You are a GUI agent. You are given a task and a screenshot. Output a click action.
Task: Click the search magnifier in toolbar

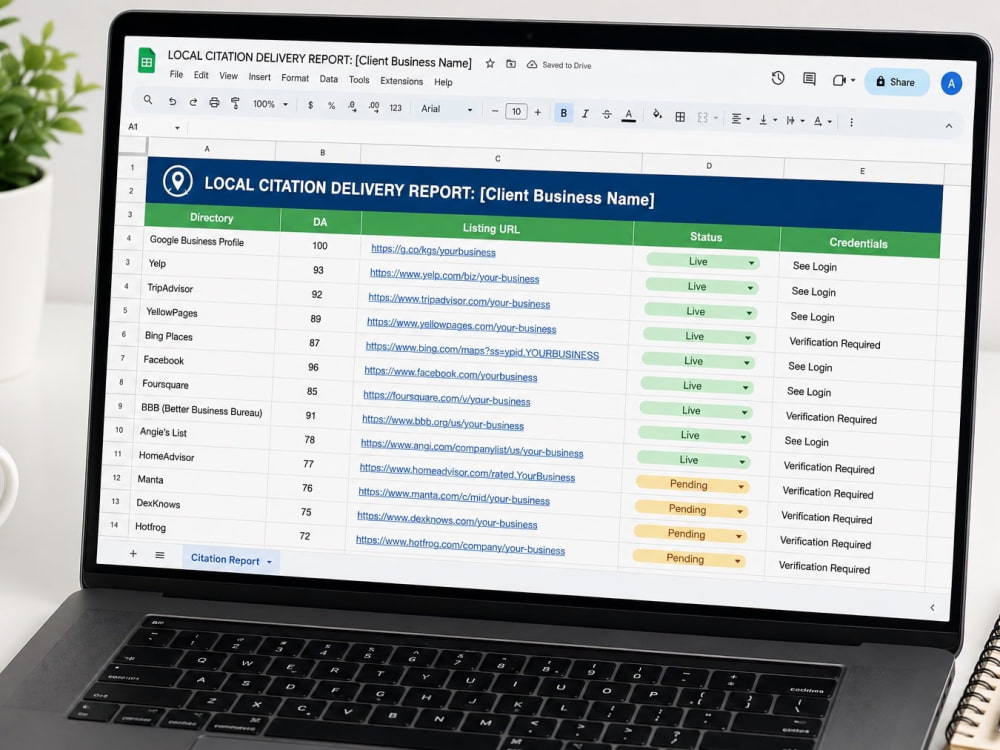click(x=148, y=100)
